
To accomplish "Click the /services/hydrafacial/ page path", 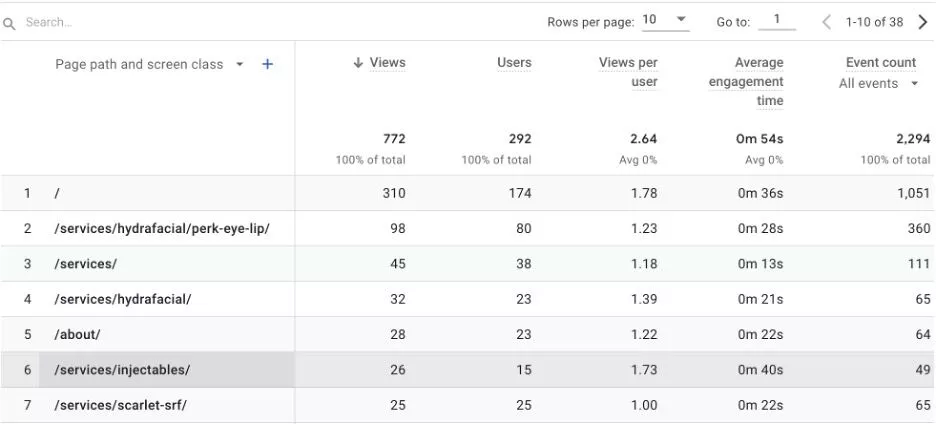I will click(x=122, y=299).
